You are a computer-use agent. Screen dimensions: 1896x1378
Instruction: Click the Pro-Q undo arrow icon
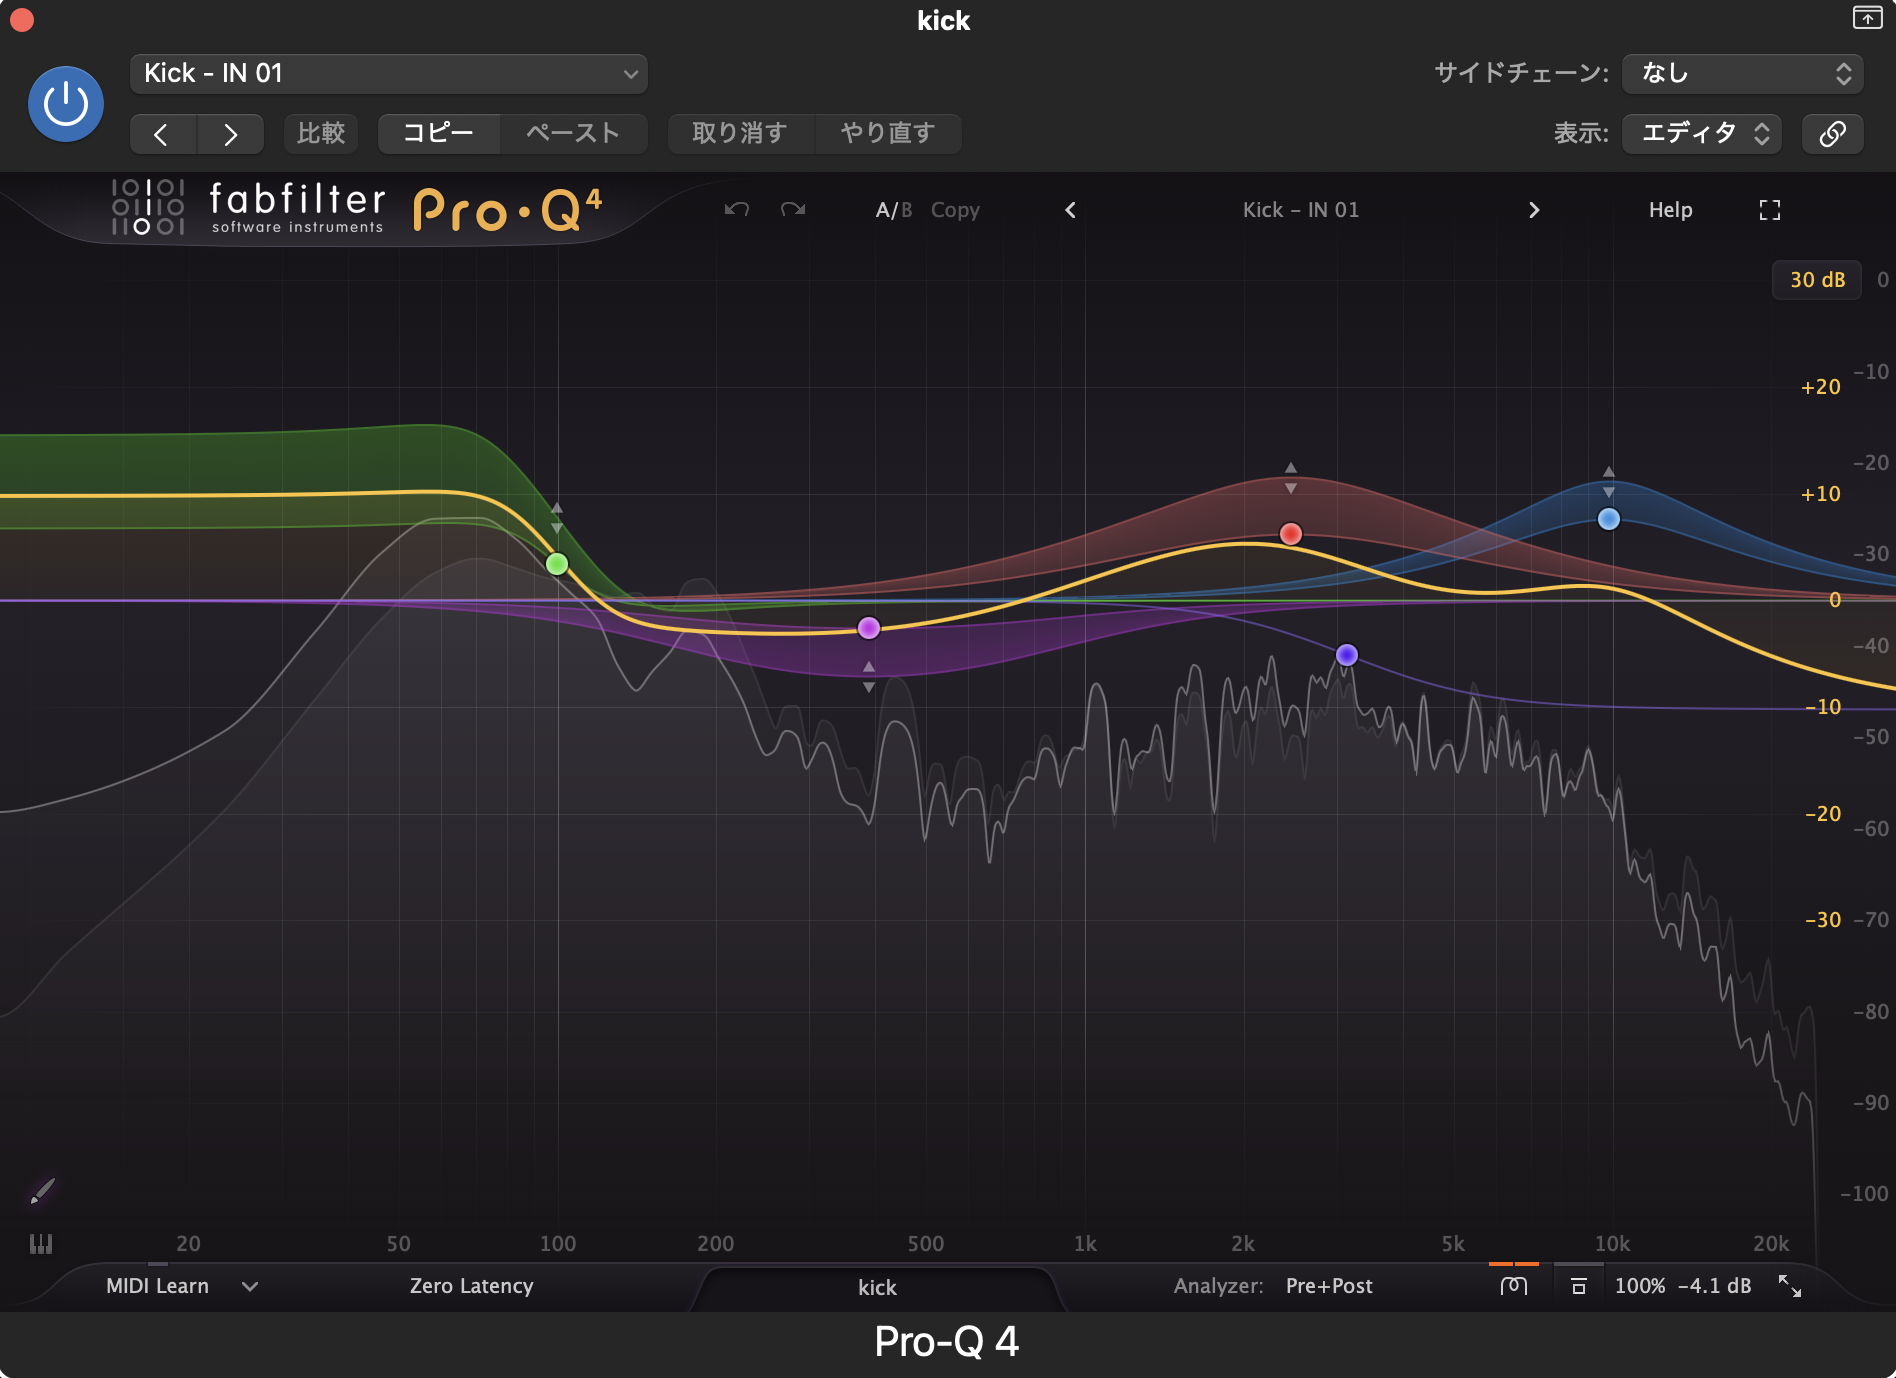[737, 209]
